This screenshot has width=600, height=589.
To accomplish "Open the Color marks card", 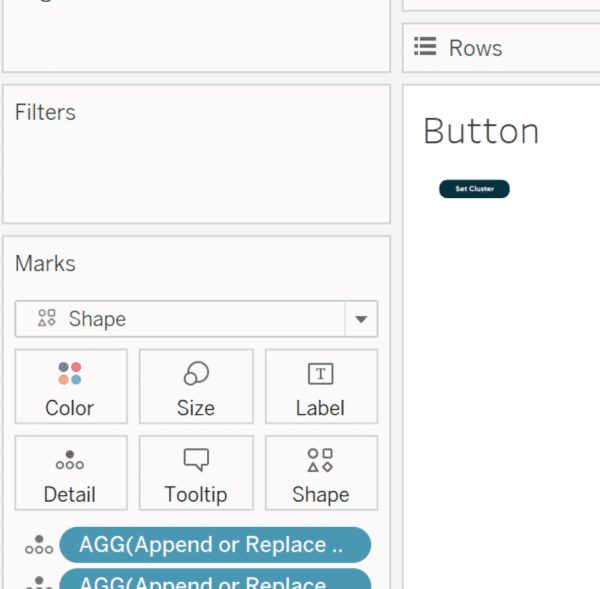I will (x=70, y=386).
